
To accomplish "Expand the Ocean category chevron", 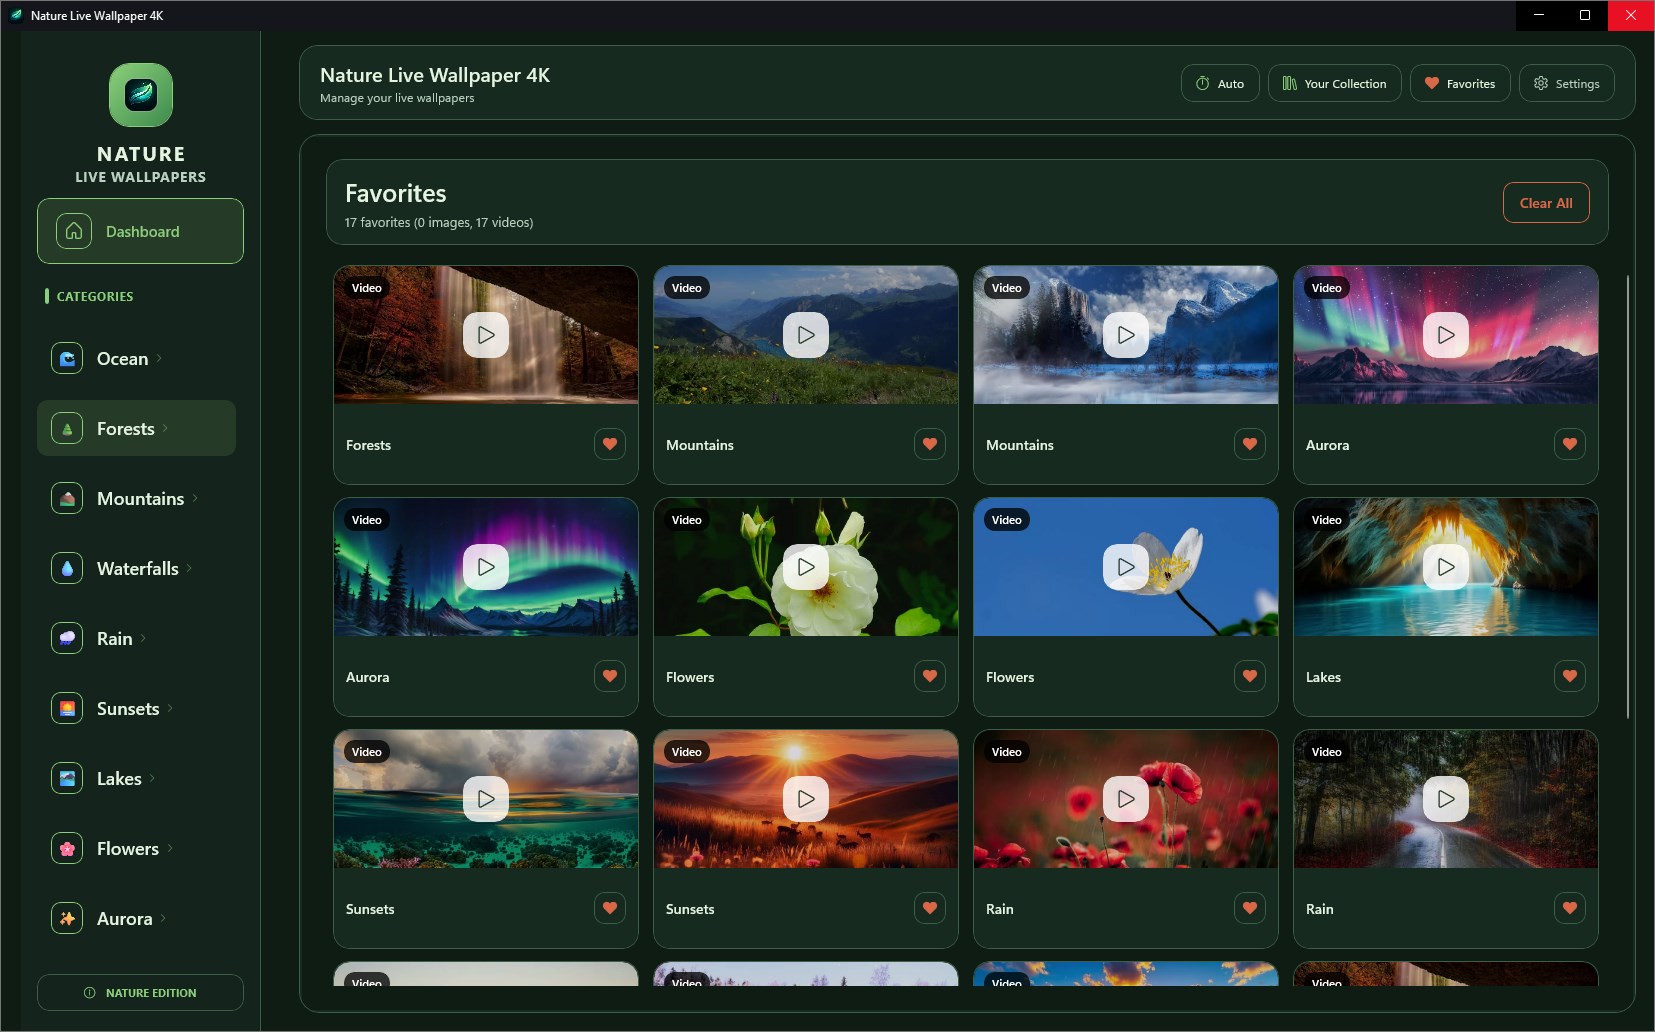I will pyautogui.click(x=159, y=358).
